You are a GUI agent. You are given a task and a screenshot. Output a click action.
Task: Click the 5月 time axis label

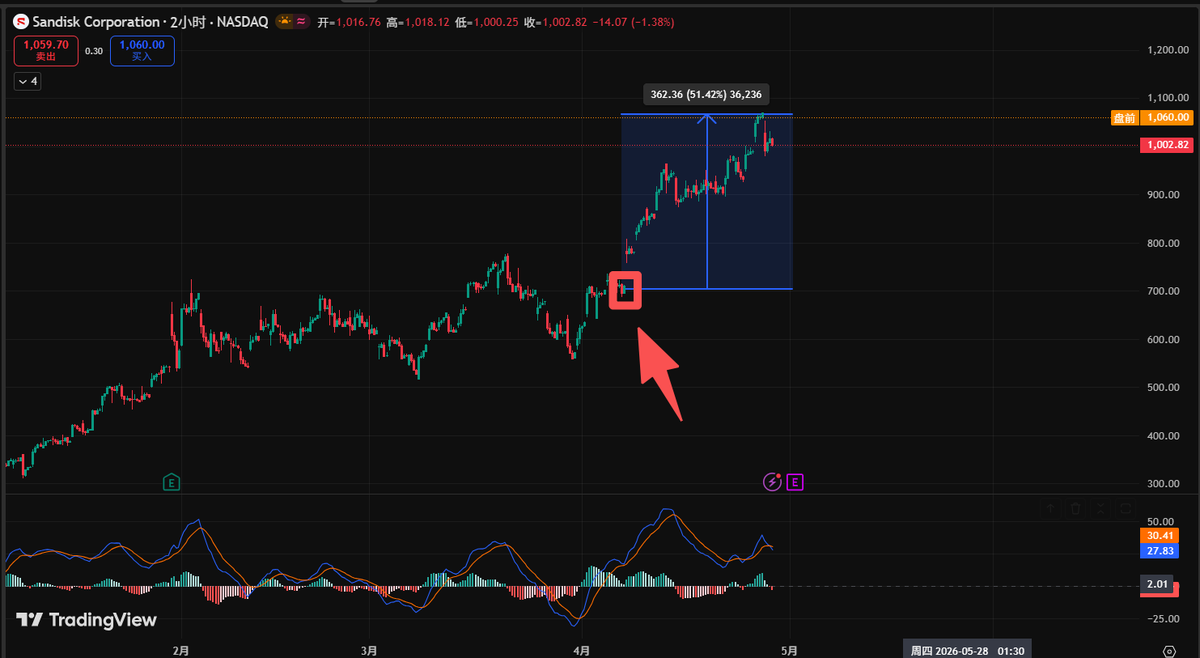(790, 650)
